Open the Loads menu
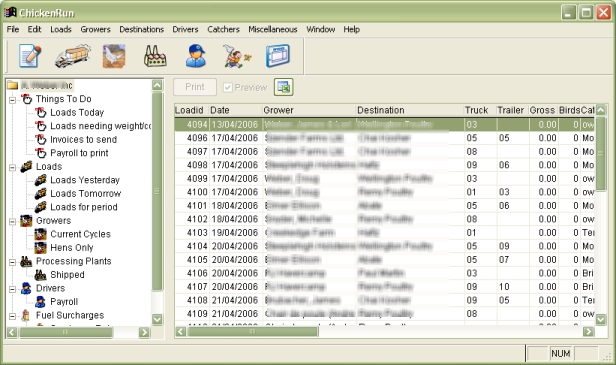The image size is (616, 365). coord(61,29)
